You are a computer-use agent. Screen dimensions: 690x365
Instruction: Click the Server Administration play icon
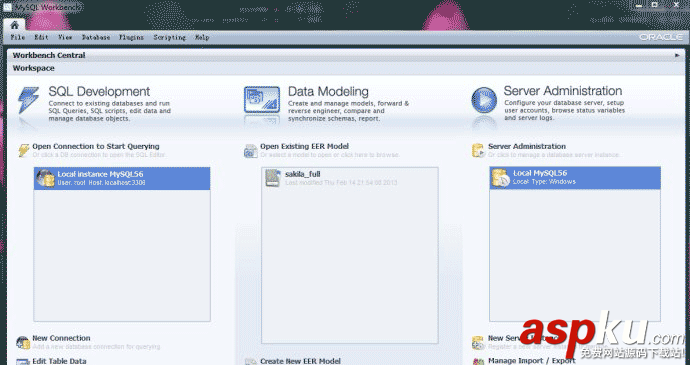tap(484, 100)
